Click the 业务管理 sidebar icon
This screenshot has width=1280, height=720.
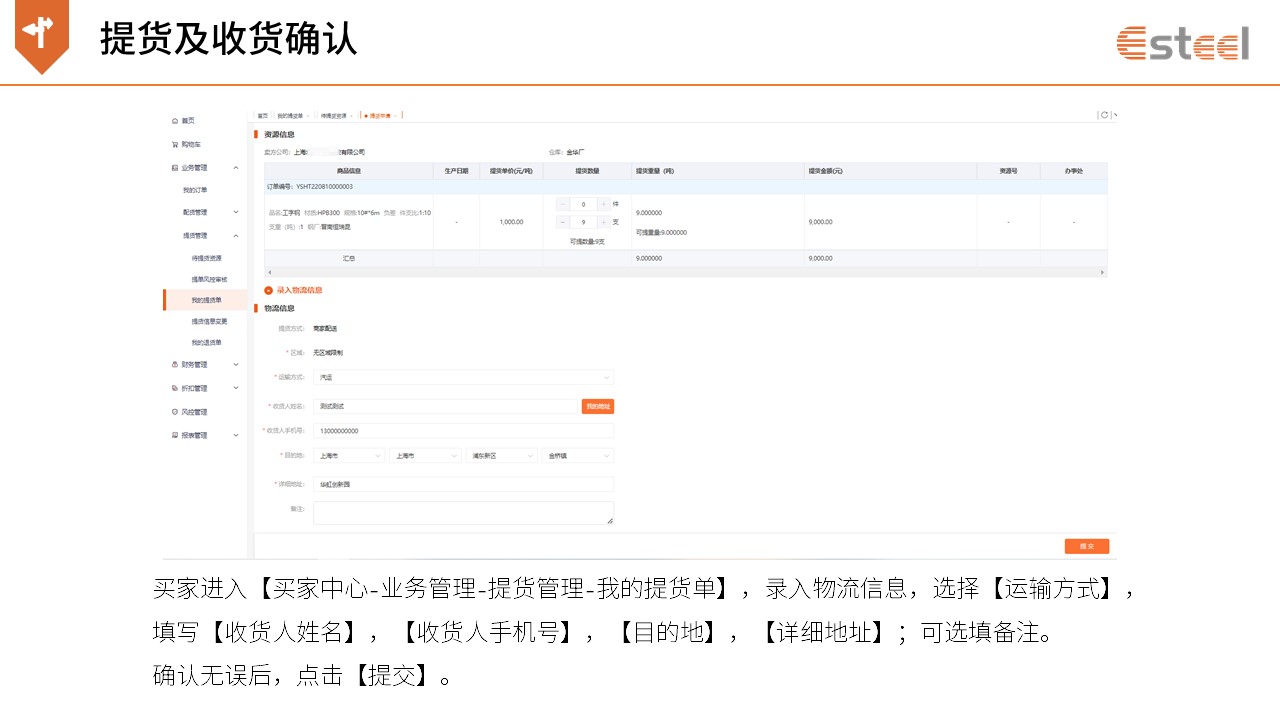tap(174, 168)
